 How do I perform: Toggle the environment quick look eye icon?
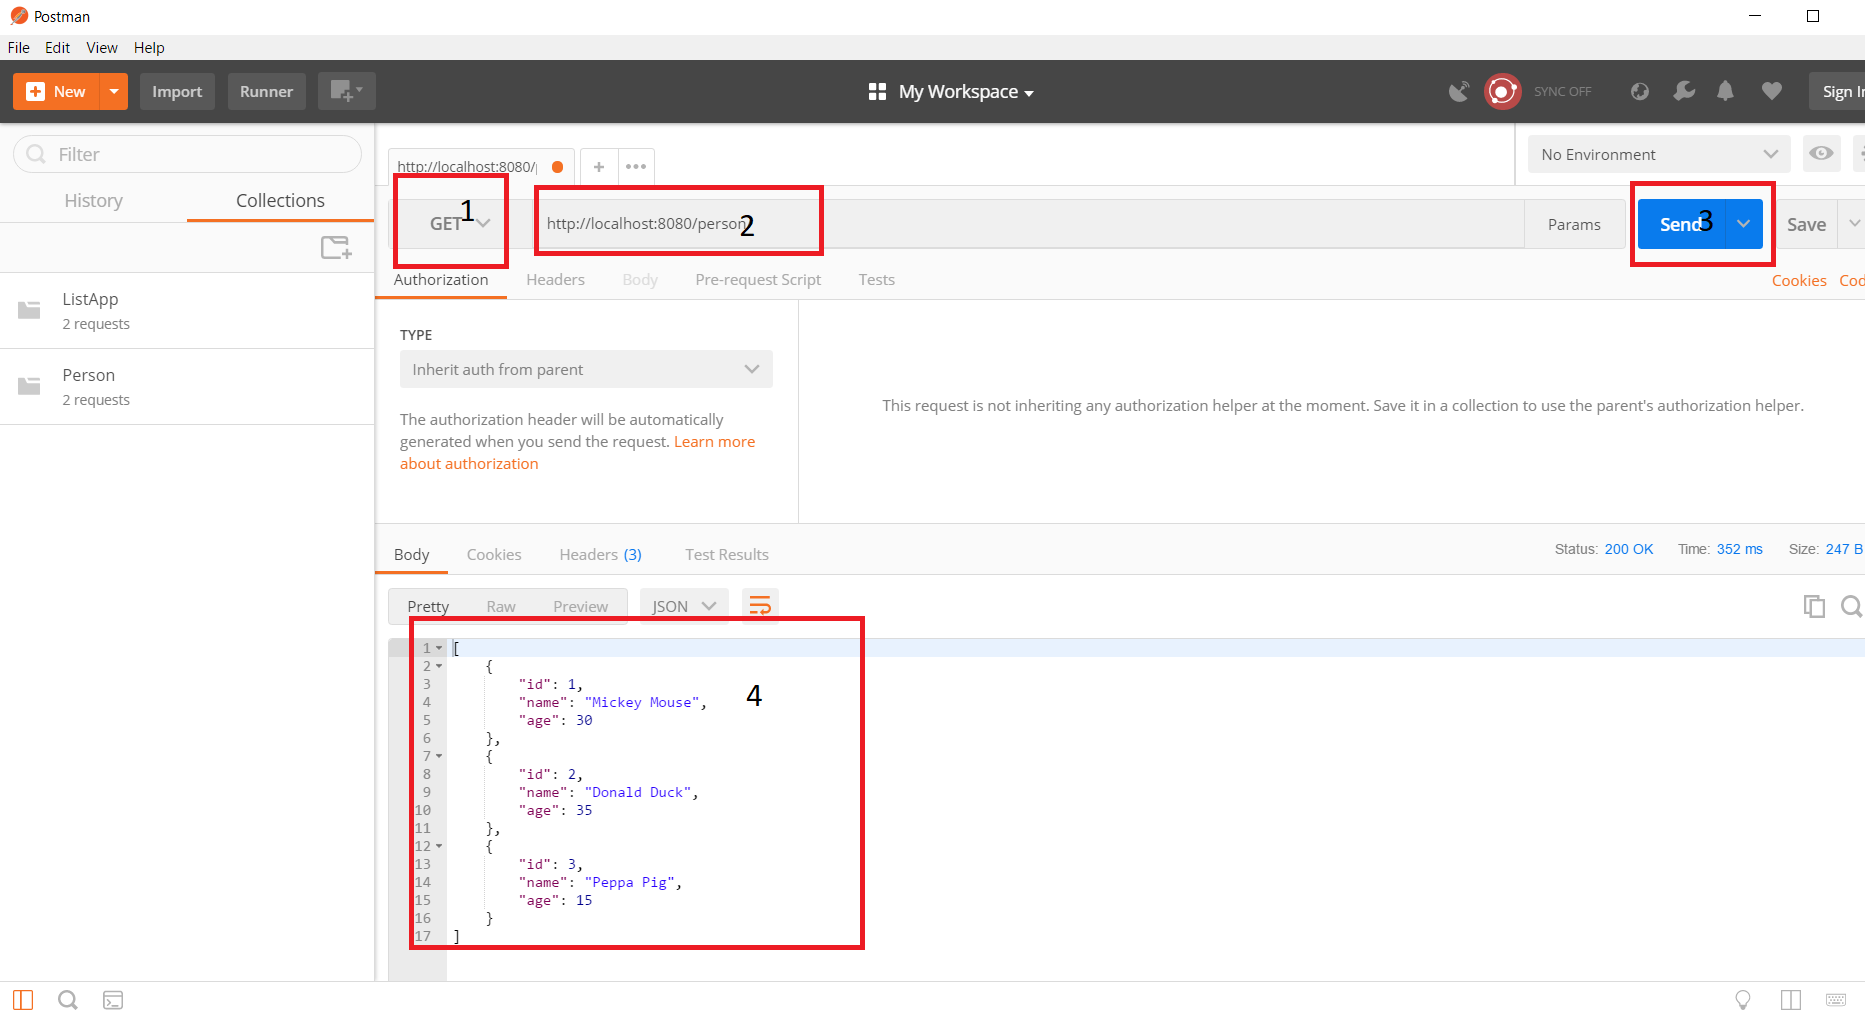coord(1821,154)
